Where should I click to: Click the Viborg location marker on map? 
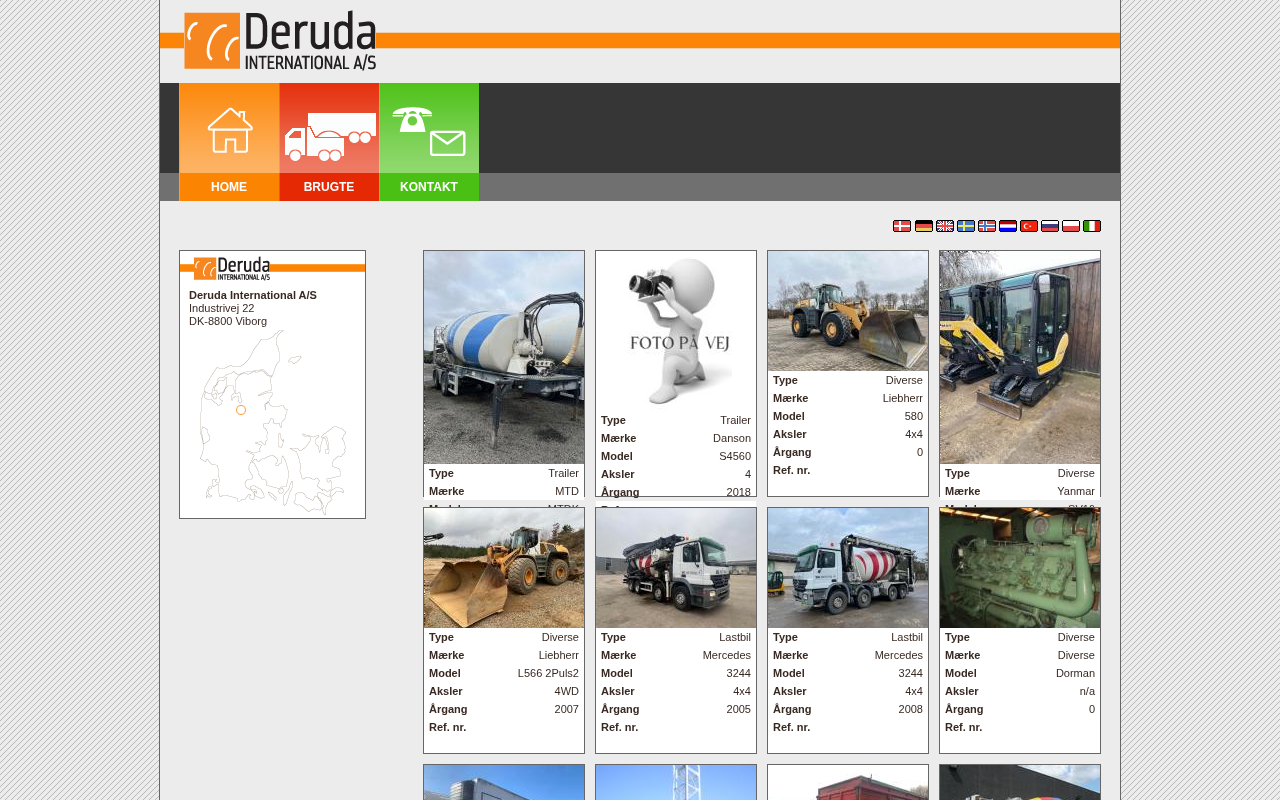(x=241, y=410)
